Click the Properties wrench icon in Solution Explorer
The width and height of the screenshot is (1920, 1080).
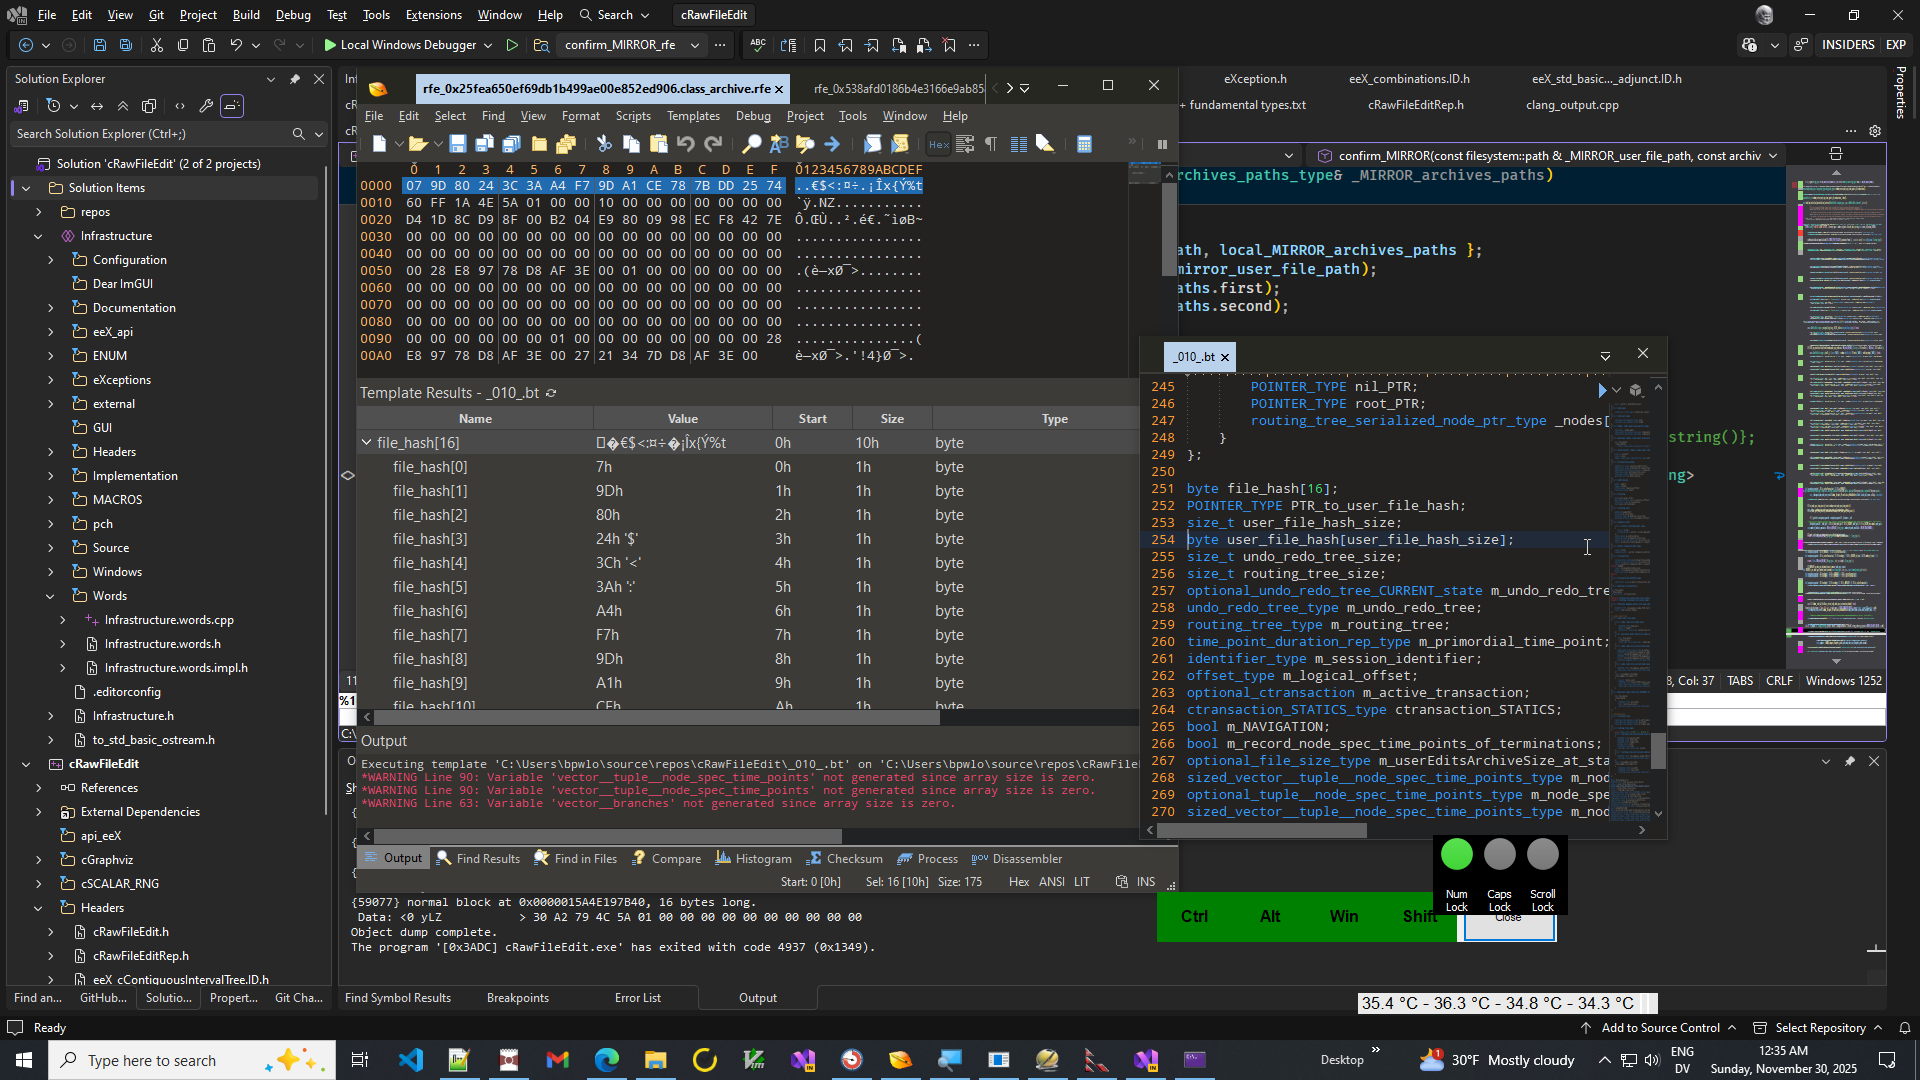(206, 106)
